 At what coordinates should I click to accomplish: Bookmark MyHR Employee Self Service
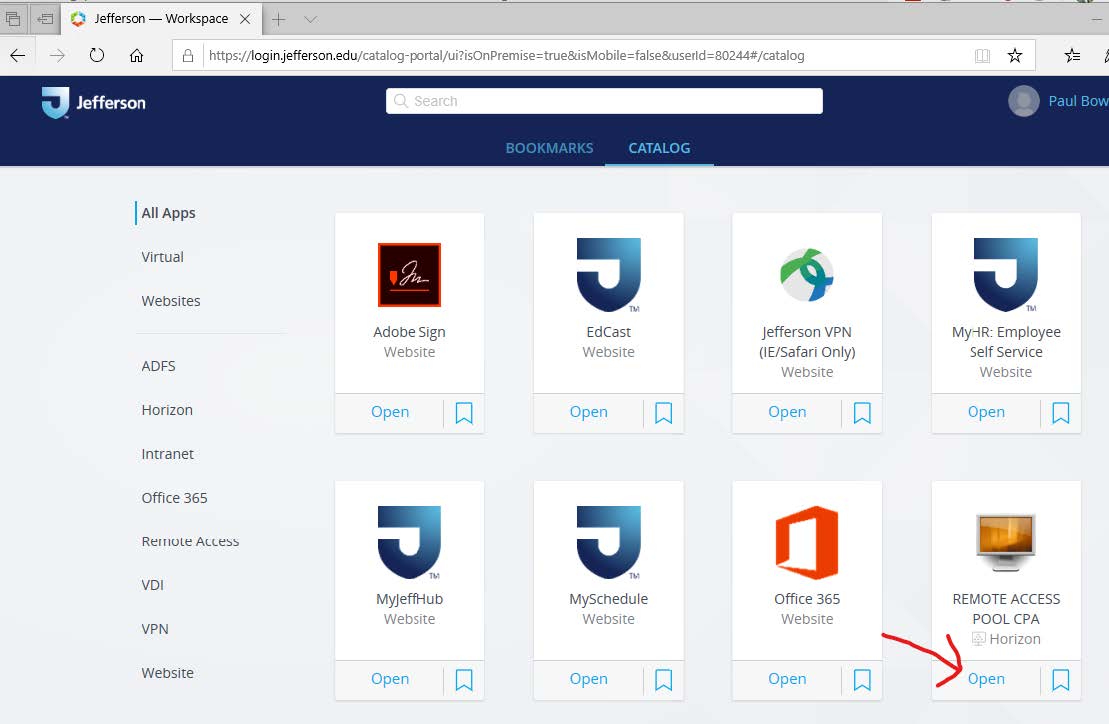click(x=1061, y=412)
